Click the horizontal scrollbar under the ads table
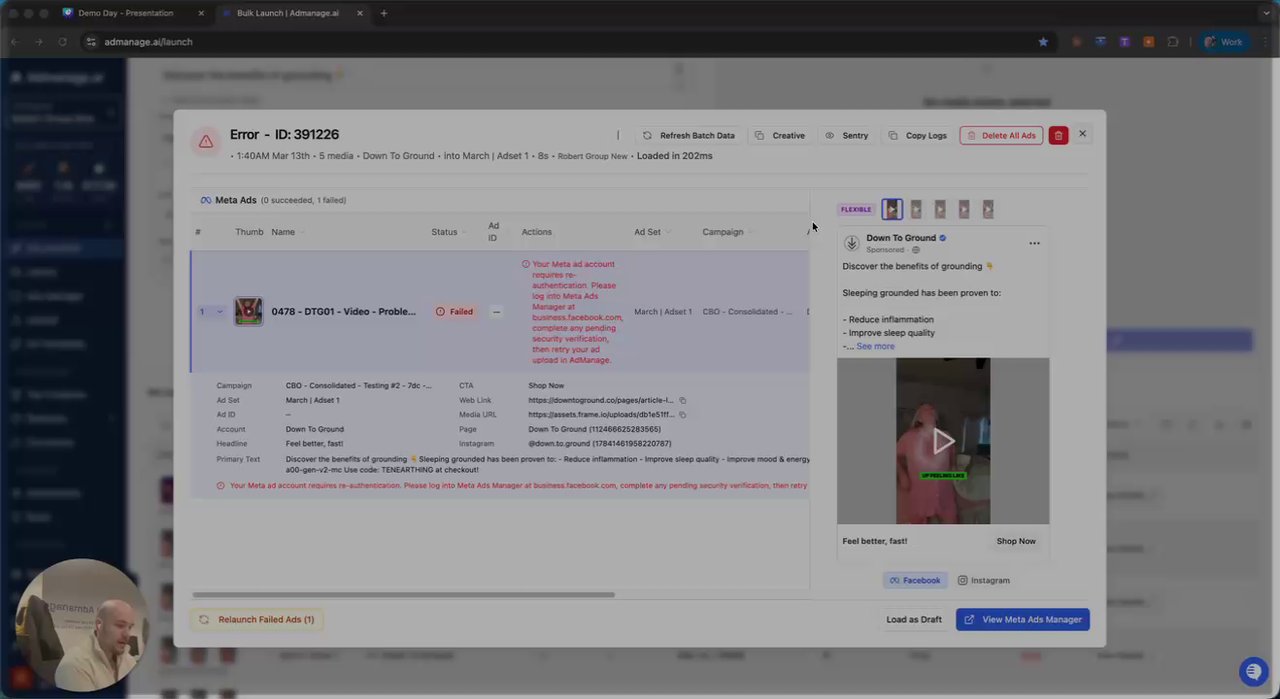Screen dimensions: 1280x699 403,595
